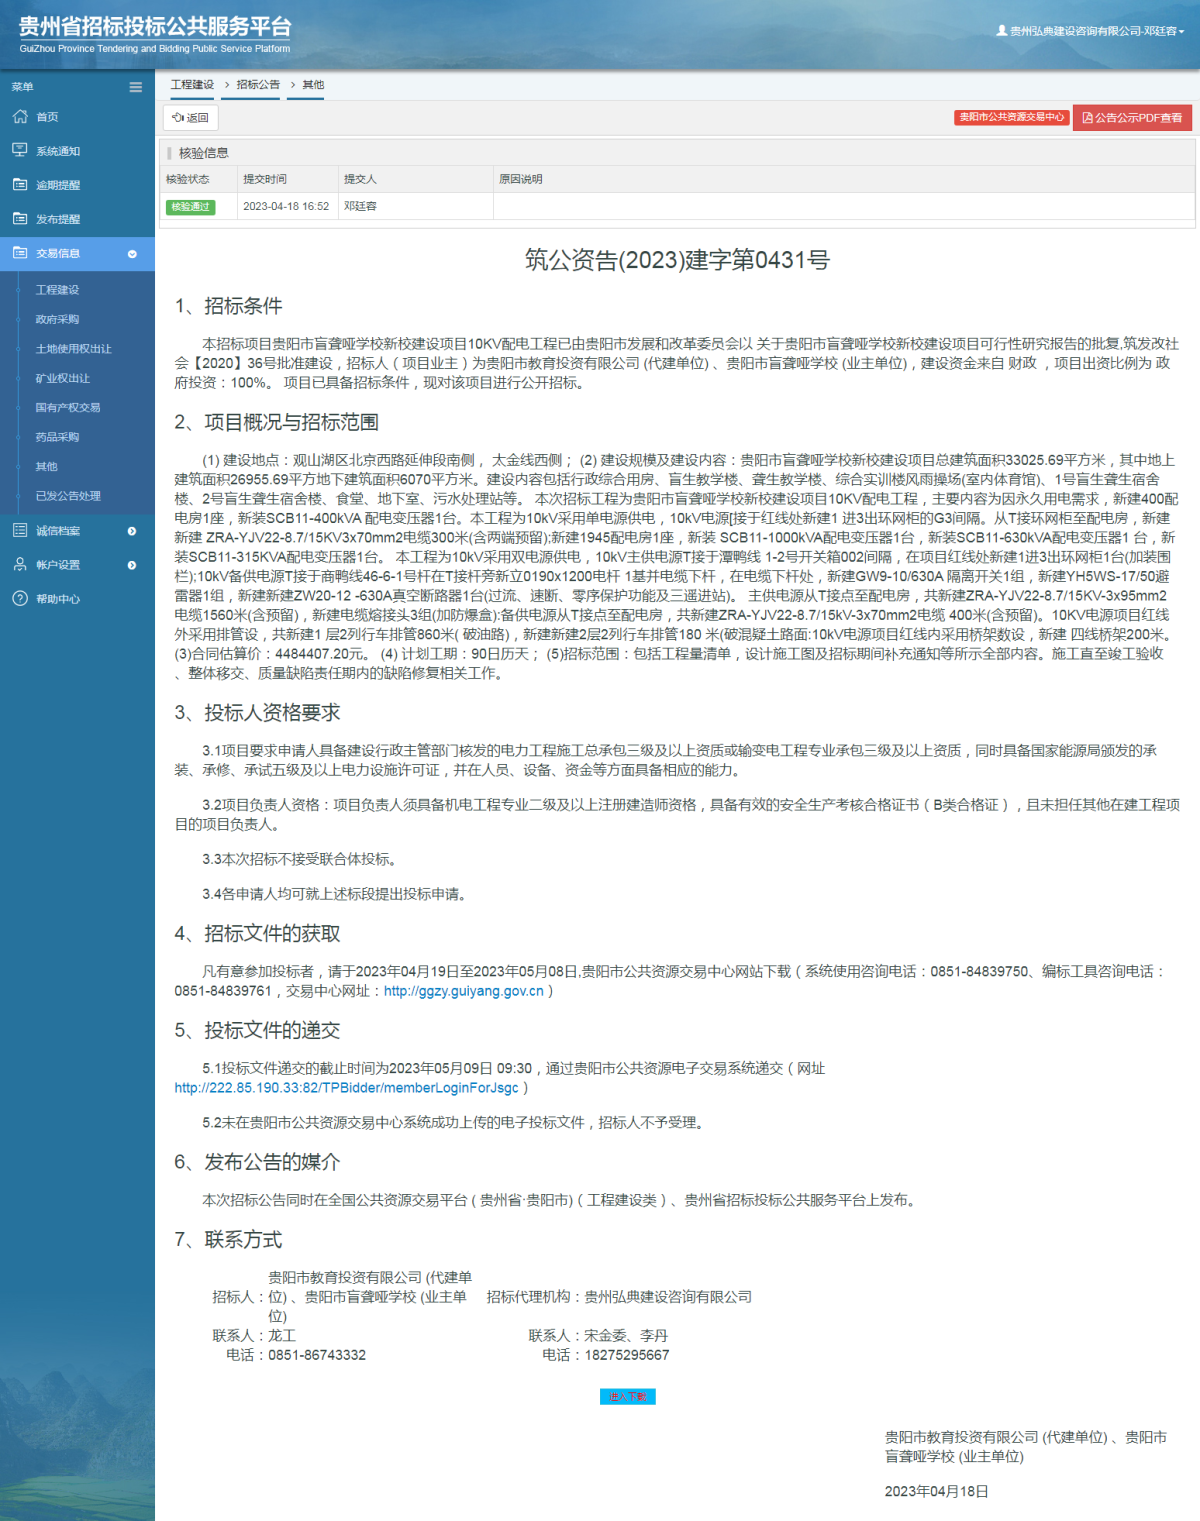1200x1521 pixels.
Task: Click the person icon for 帐户设置
Action: (x=20, y=564)
